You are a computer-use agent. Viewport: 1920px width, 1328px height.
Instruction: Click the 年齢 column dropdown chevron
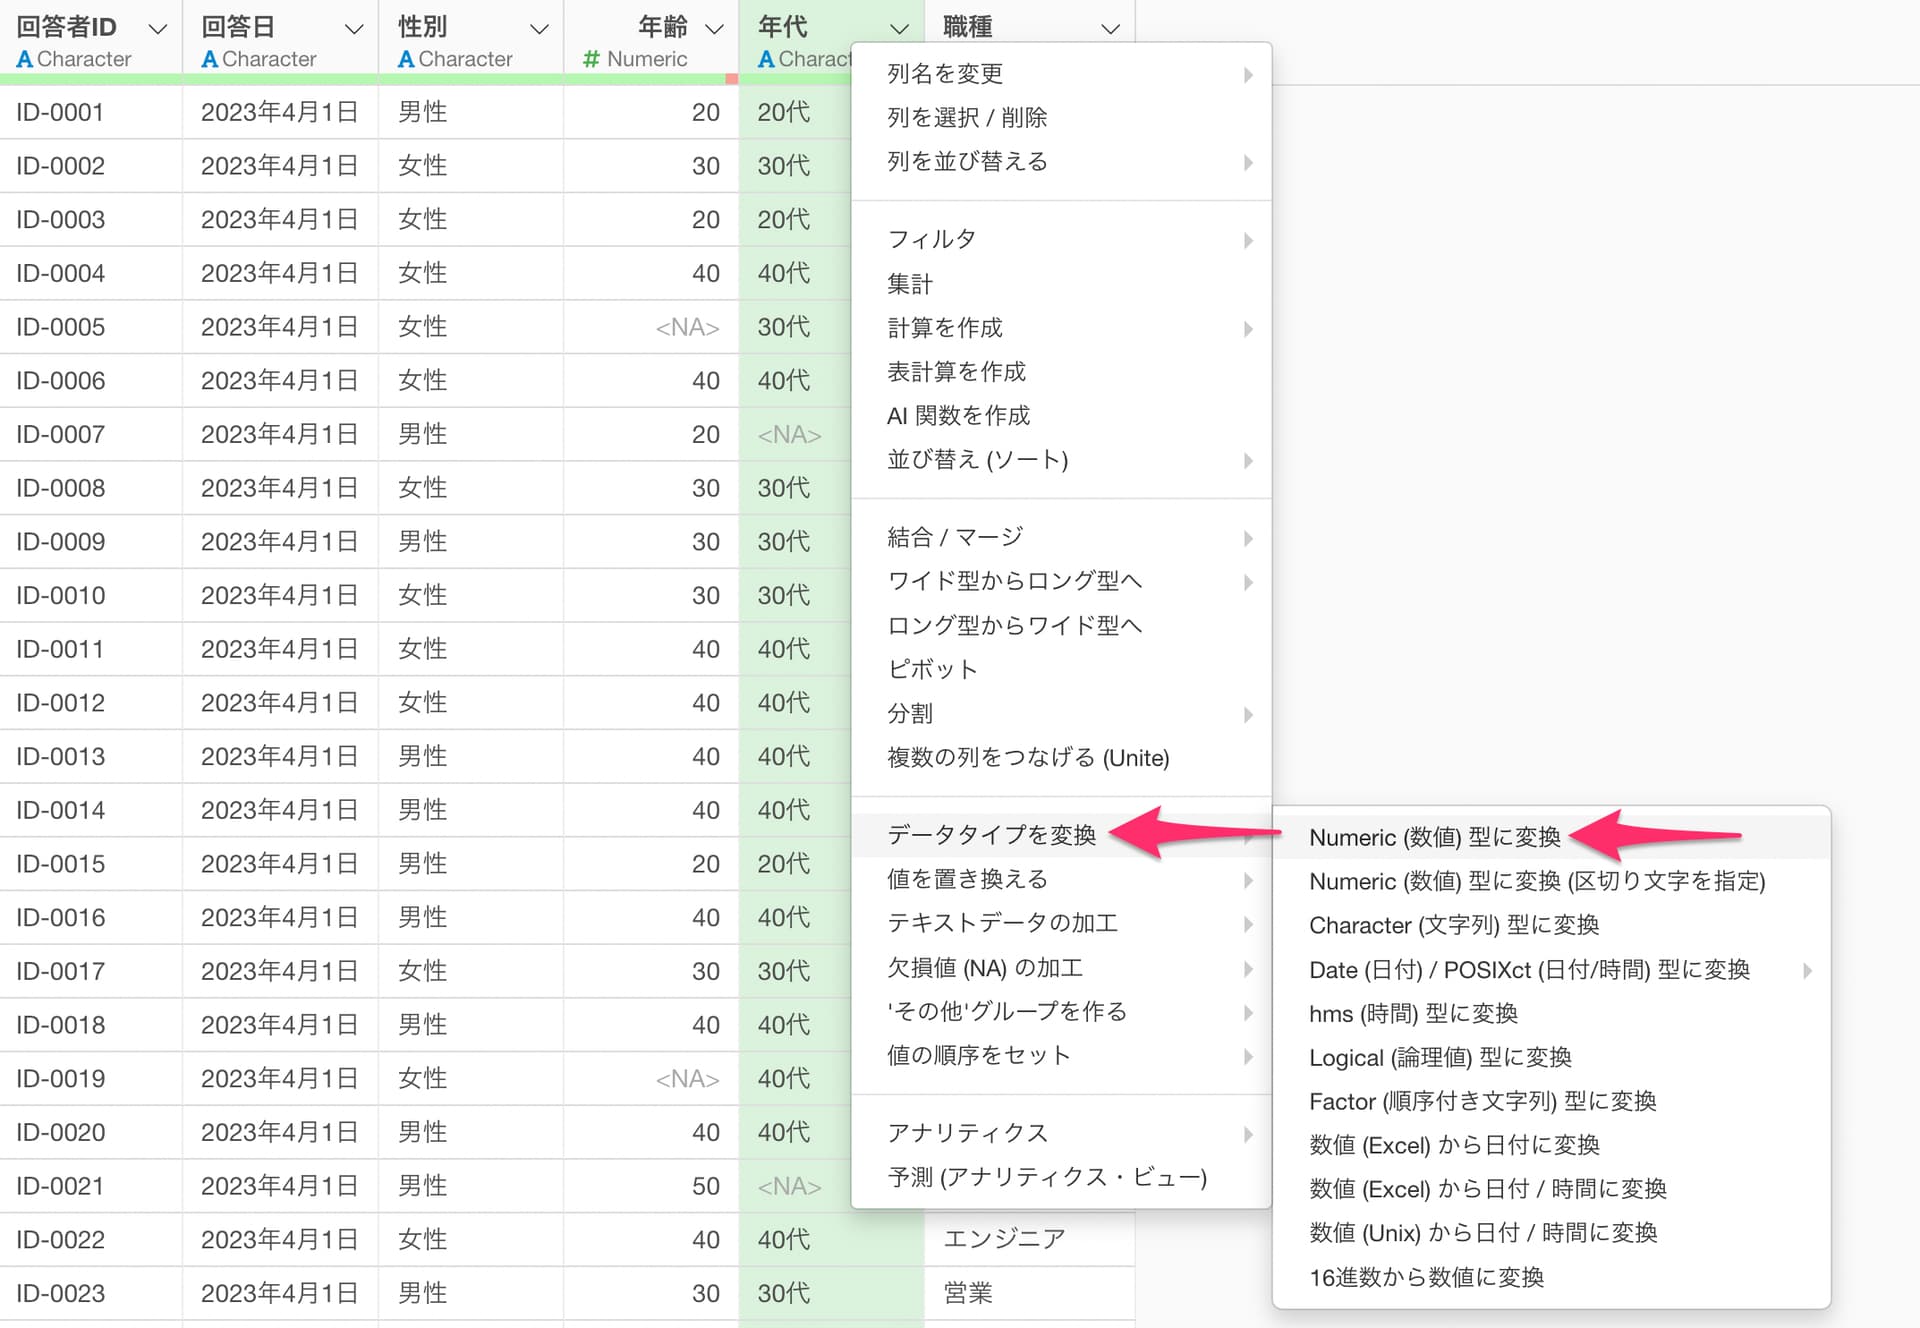click(714, 29)
